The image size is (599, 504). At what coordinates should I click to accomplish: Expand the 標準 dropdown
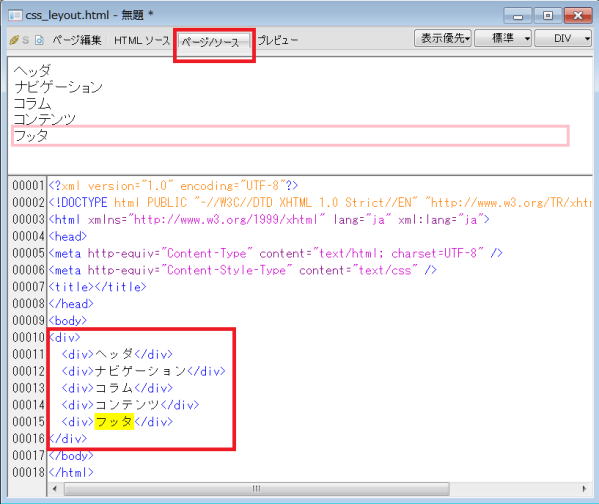503,38
